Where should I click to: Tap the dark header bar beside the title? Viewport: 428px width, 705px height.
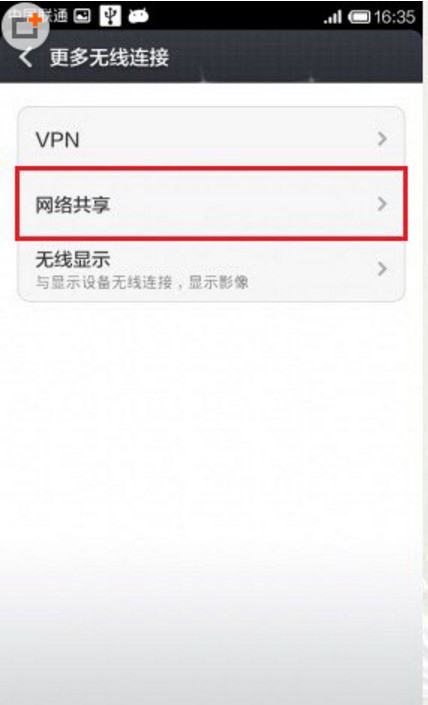(292, 58)
